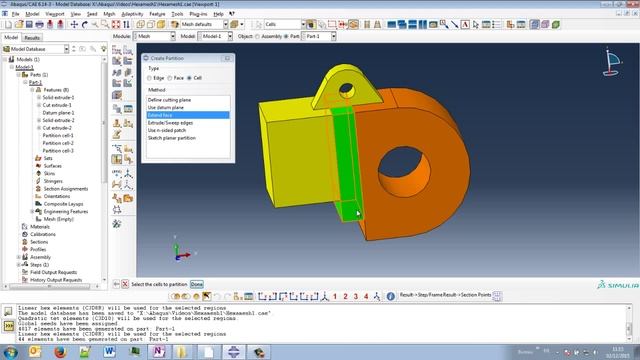Viewport: 640px width, 360px height.
Task: Click the Partition cell tool icon
Action: pyautogui.click(x=117, y=159)
